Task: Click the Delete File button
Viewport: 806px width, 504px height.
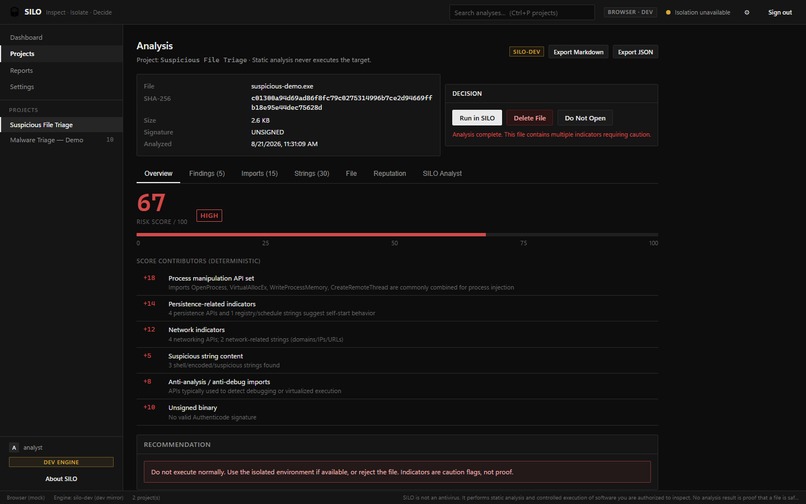Action: (529, 118)
